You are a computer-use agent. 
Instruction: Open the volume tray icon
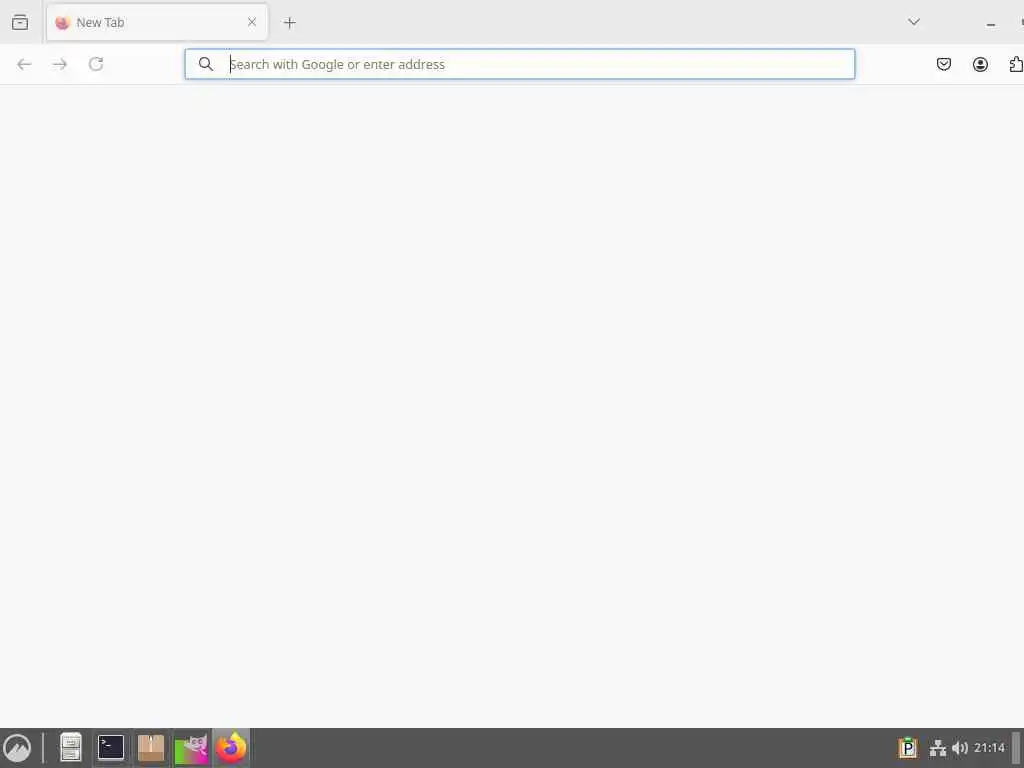[959, 748]
